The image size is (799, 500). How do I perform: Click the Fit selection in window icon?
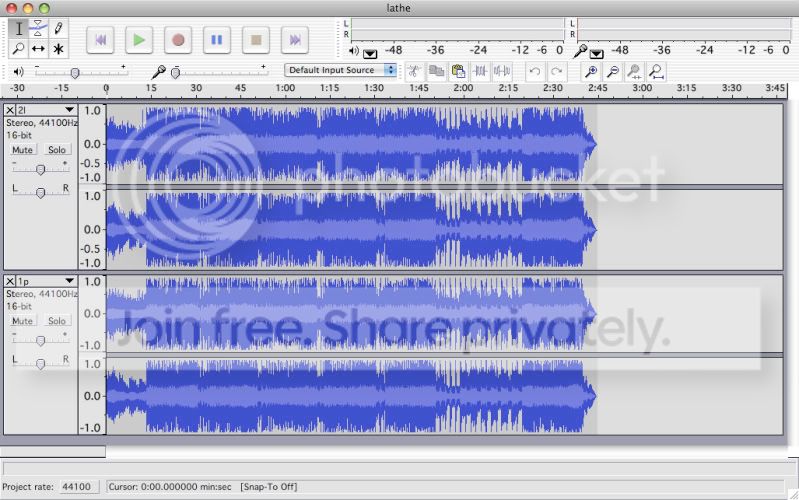pyautogui.click(x=635, y=71)
